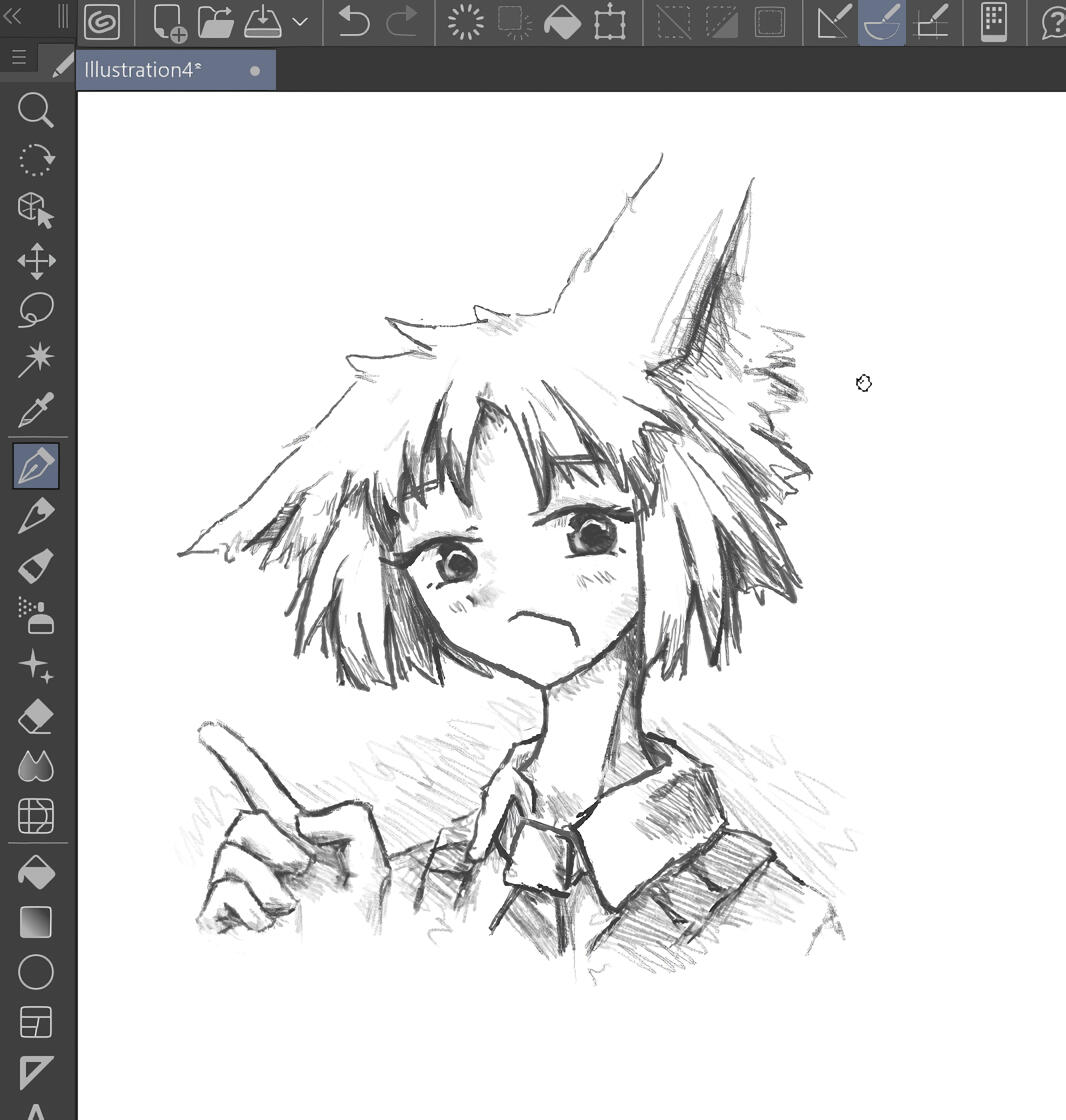
Task: Select the Gradient tool
Action: coord(36,922)
